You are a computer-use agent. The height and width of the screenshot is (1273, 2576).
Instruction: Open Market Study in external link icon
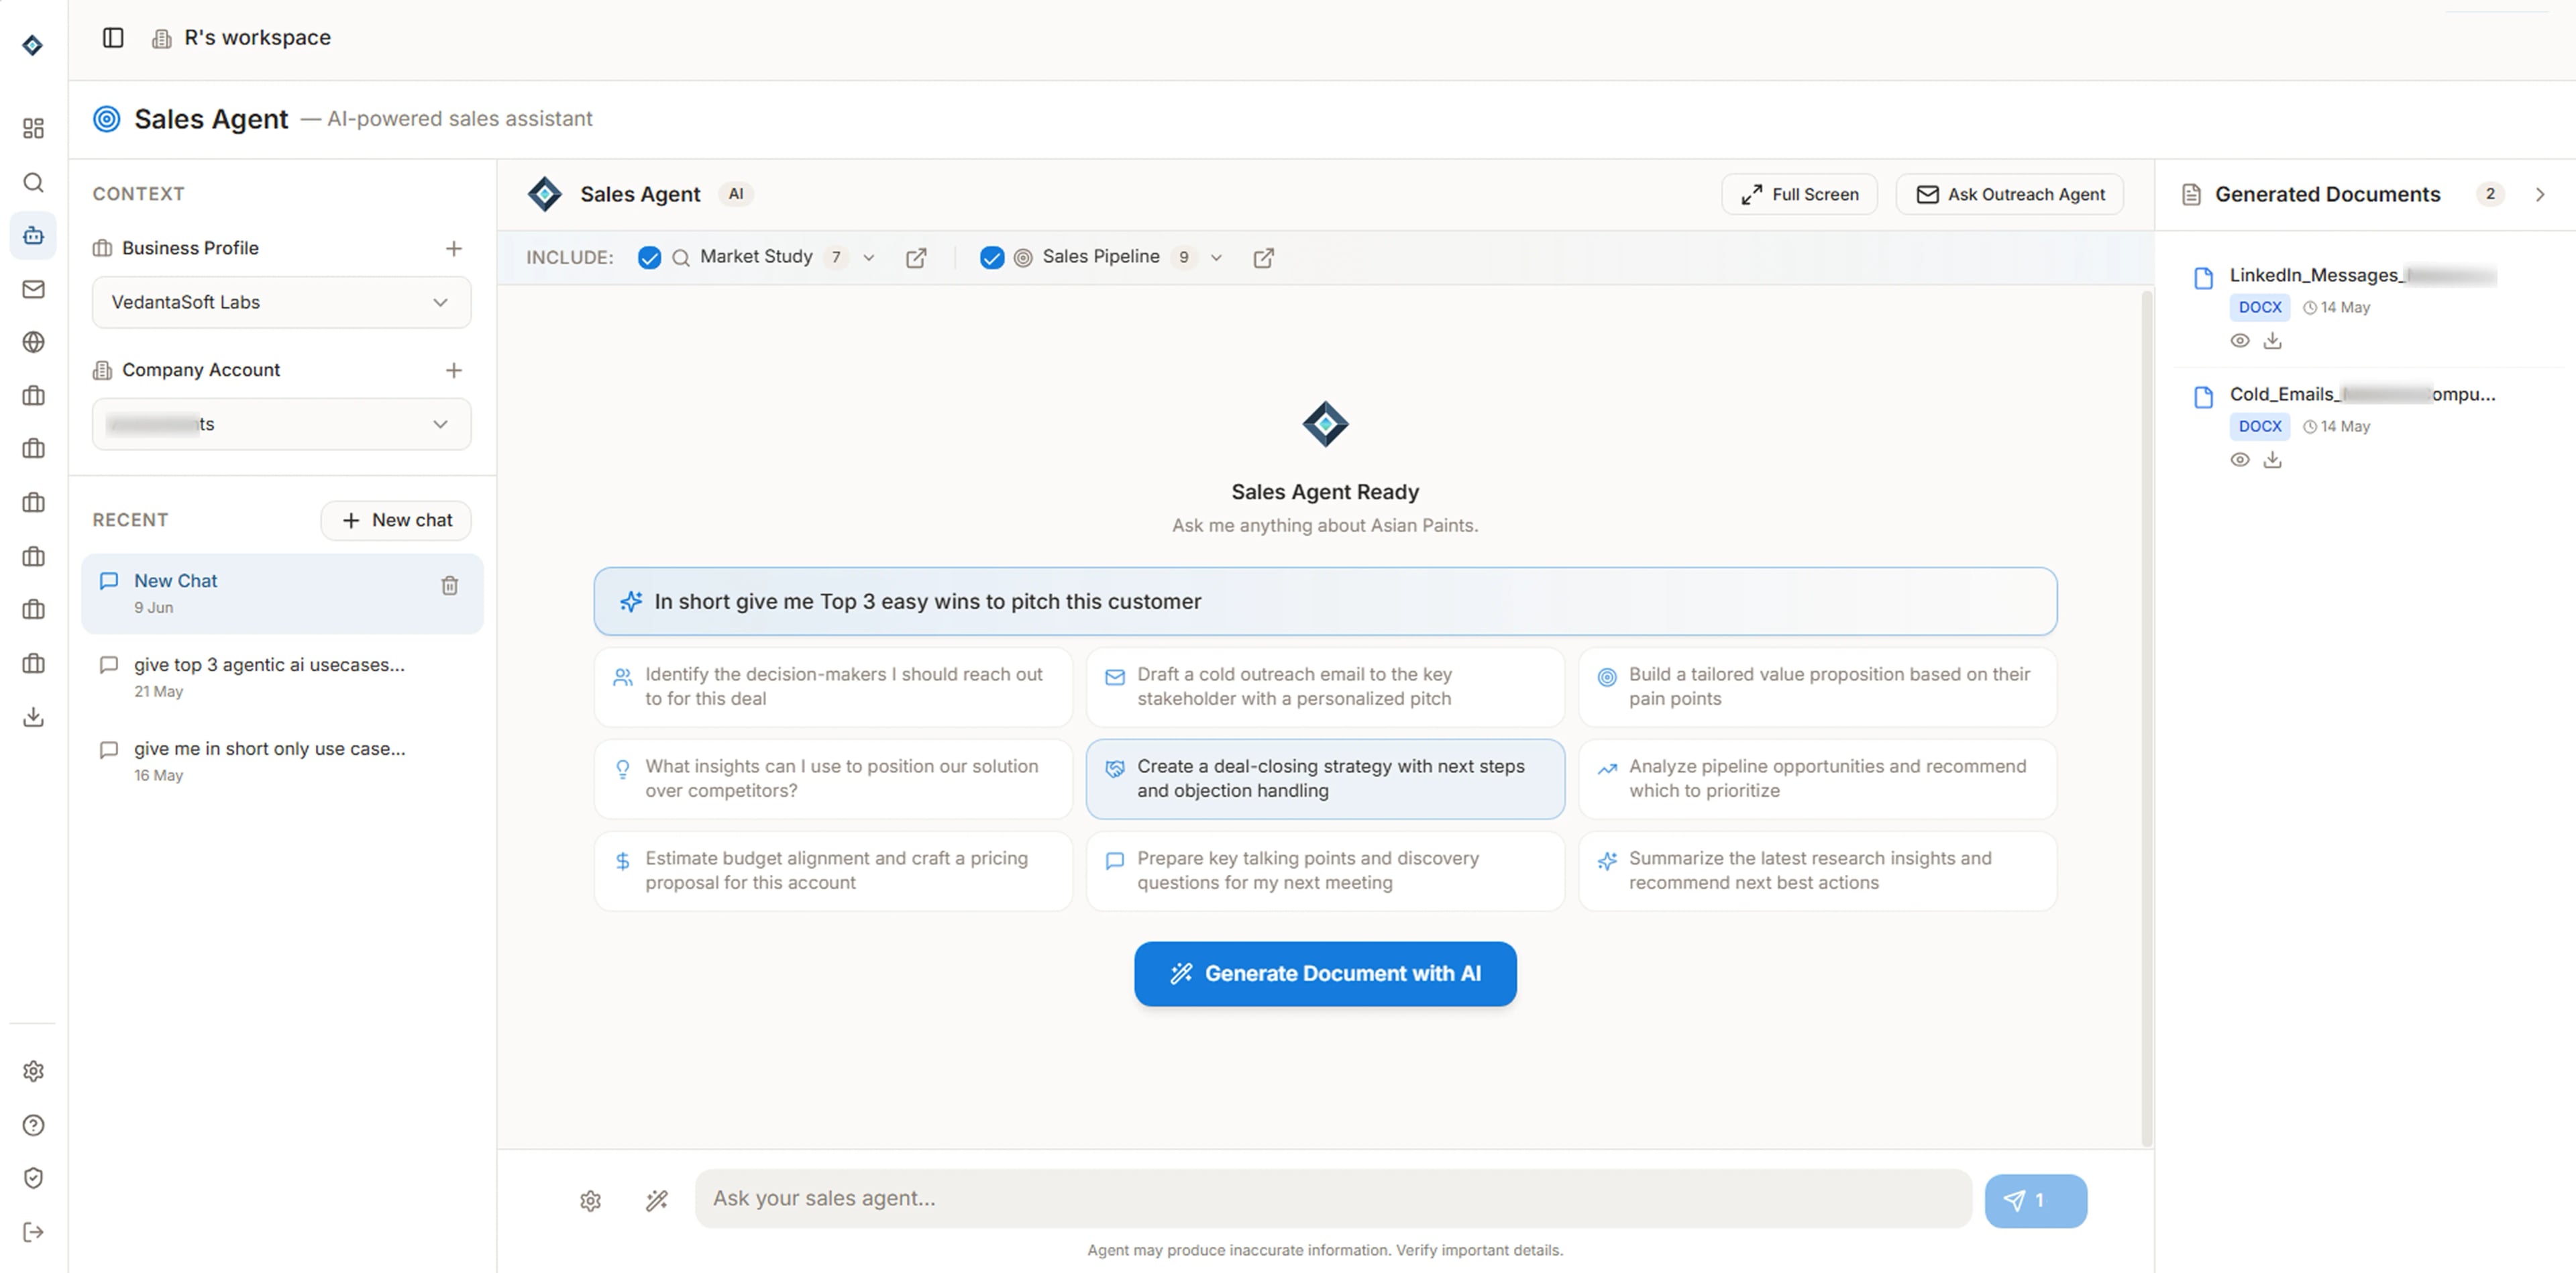point(916,258)
